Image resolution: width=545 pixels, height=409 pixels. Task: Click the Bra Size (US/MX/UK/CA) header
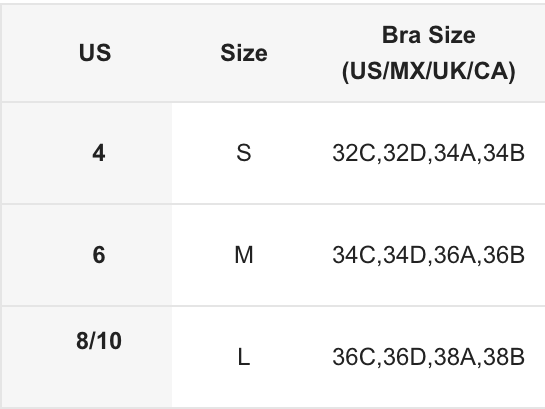coord(429,53)
